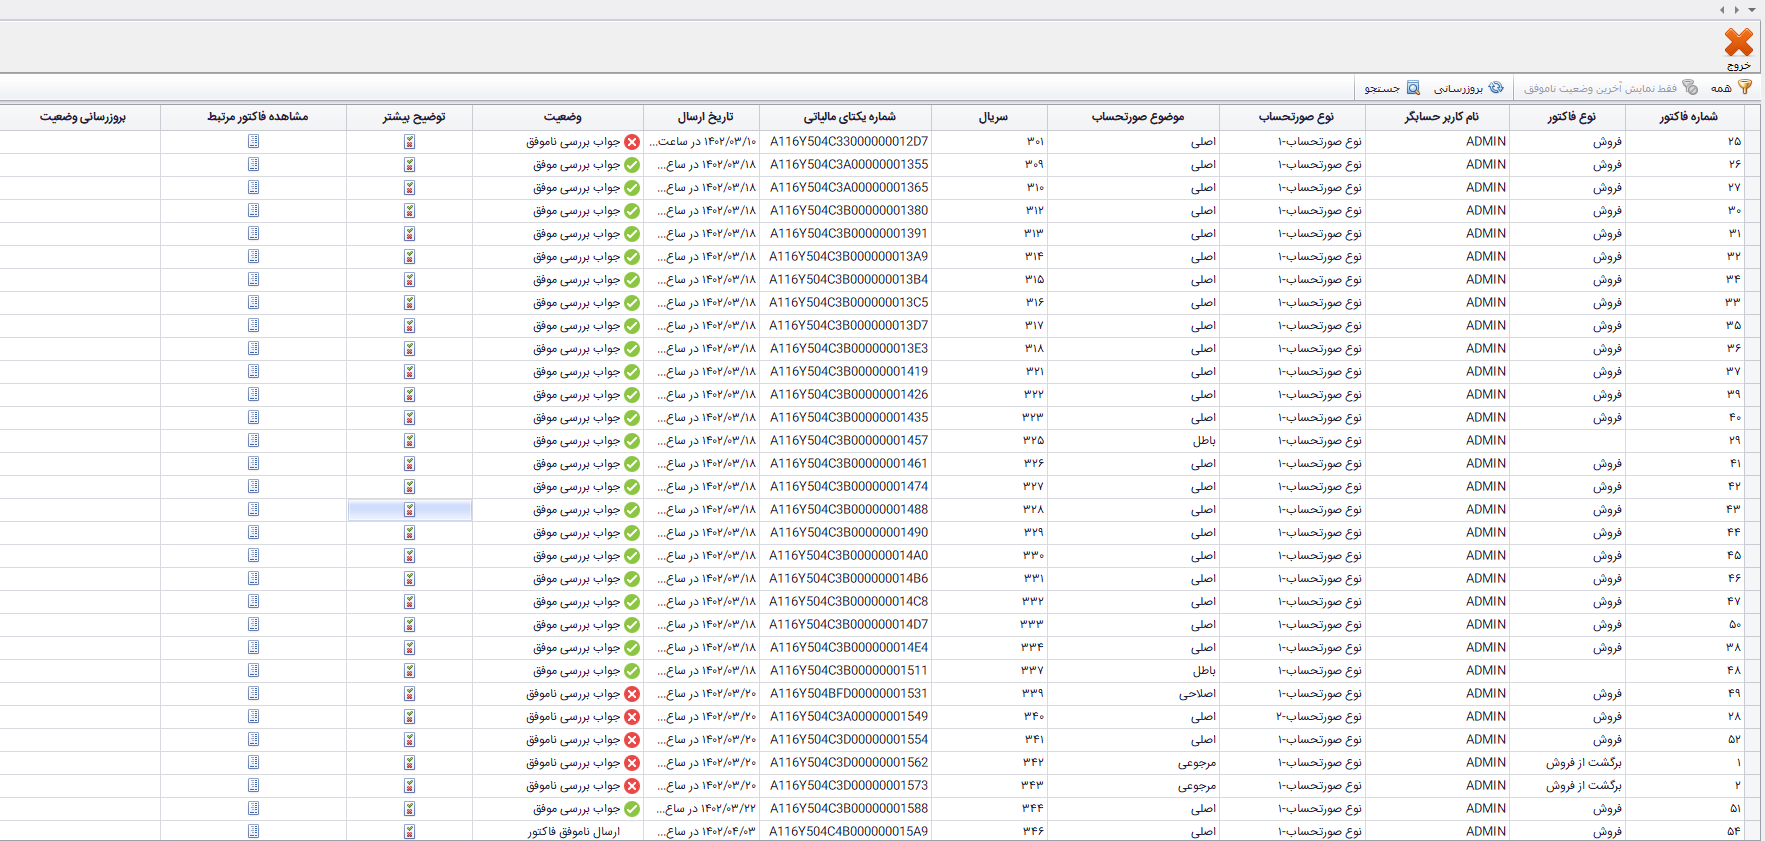Sort by the 'وضعیت' column header
This screenshot has height=841, width=1765.
[562, 117]
